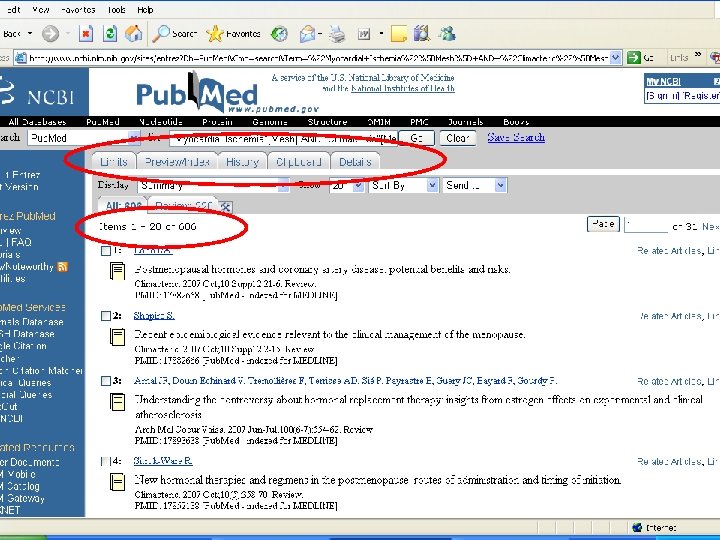Viewport: 720px width, 540px height.
Task: Click the browser Forward arrow button
Action: coord(51,34)
